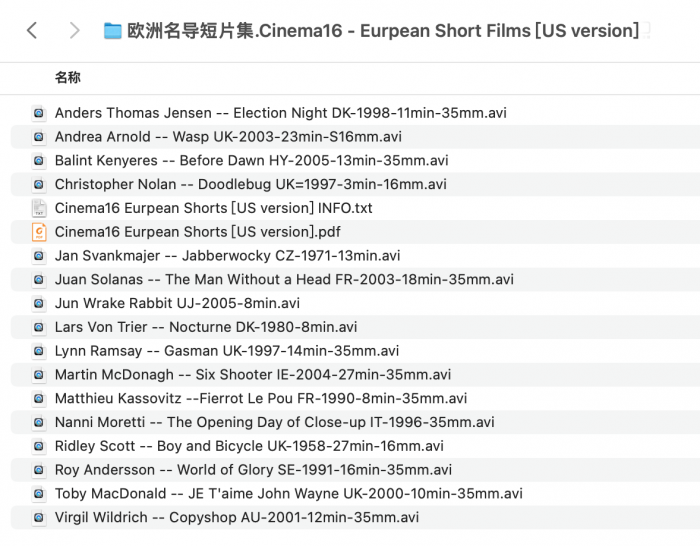Image resolution: width=700 pixels, height=546 pixels.
Task: Click the text file icon beside INFO.txt
Action: pos(39,208)
